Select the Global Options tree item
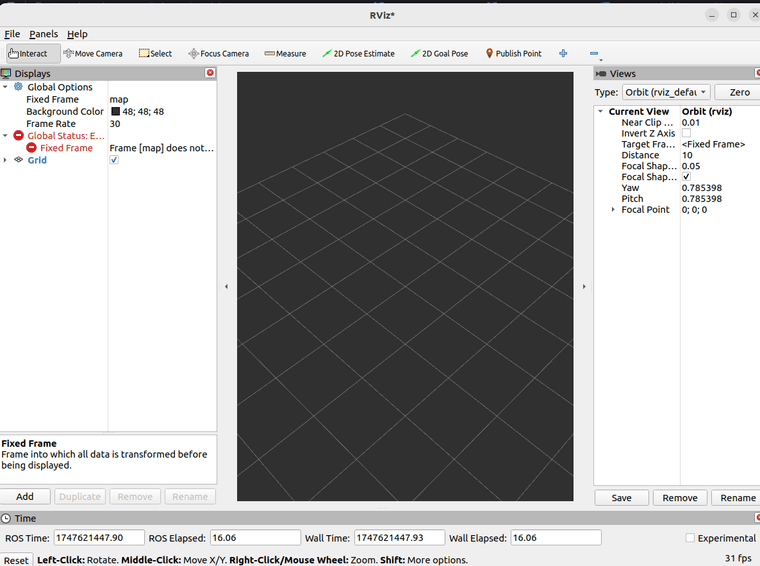This screenshot has width=760, height=566. click(60, 87)
